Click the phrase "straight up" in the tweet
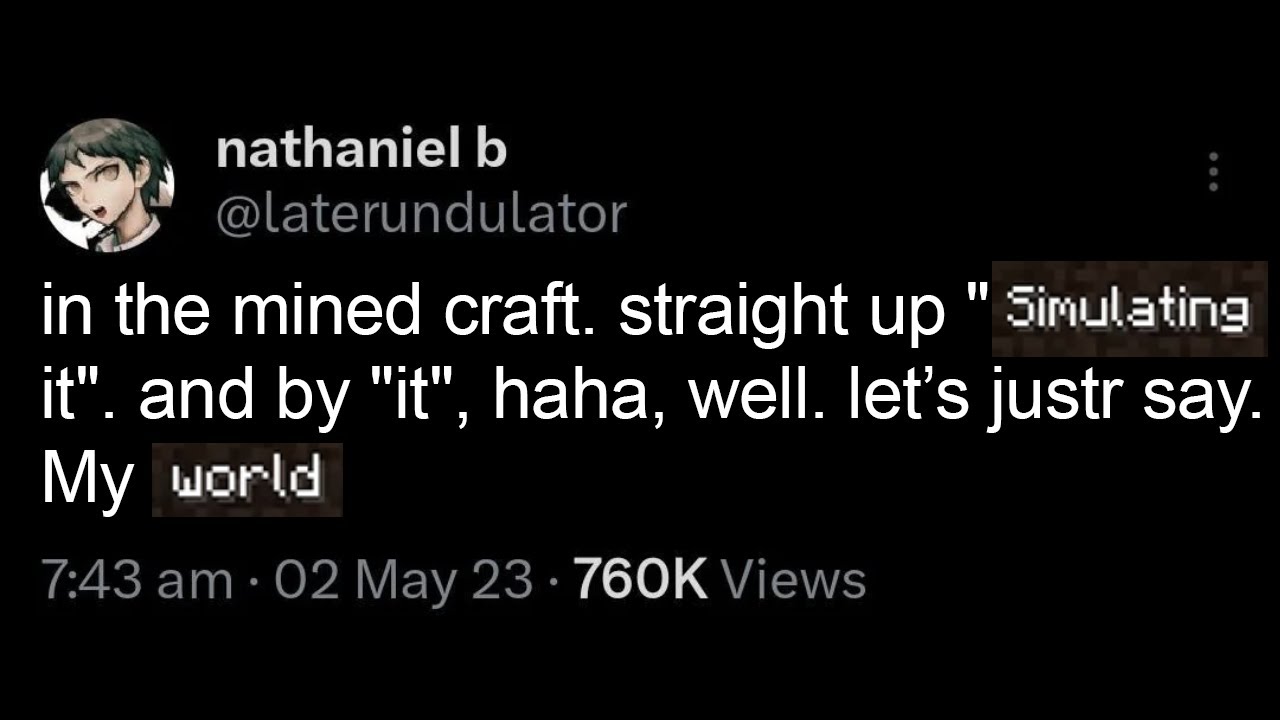This screenshot has width=1280, height=720. [782, 313]
